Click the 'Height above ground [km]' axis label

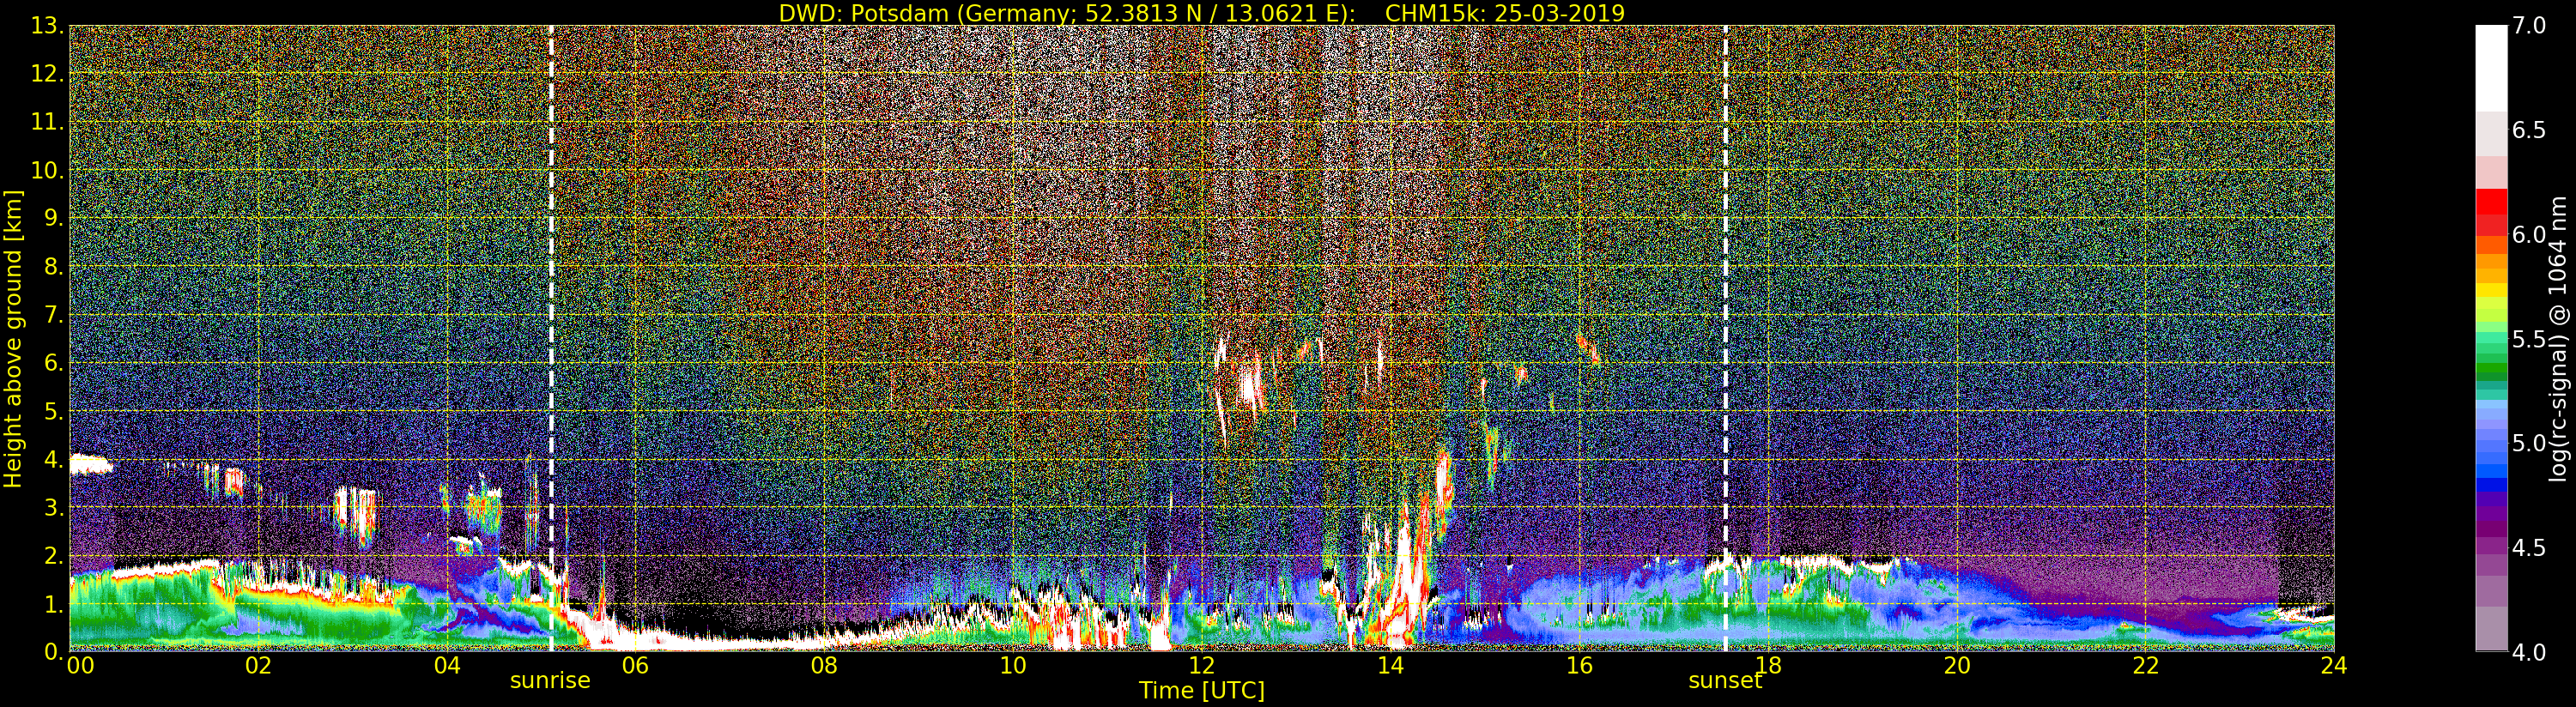pyautogui.click(x=13, y=339)
